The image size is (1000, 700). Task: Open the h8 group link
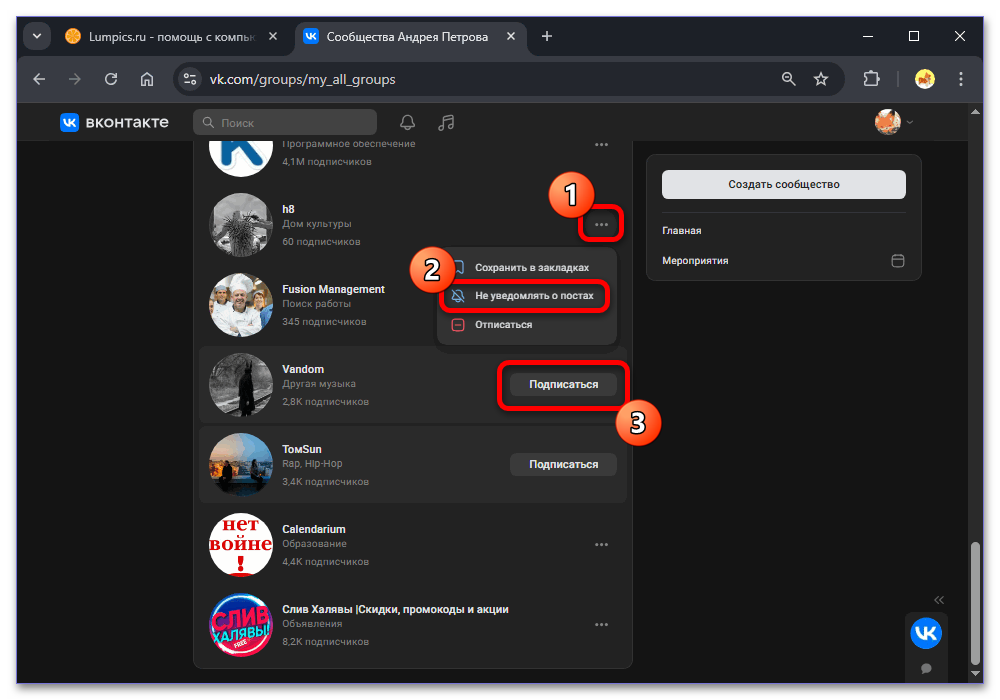point(288,209)
